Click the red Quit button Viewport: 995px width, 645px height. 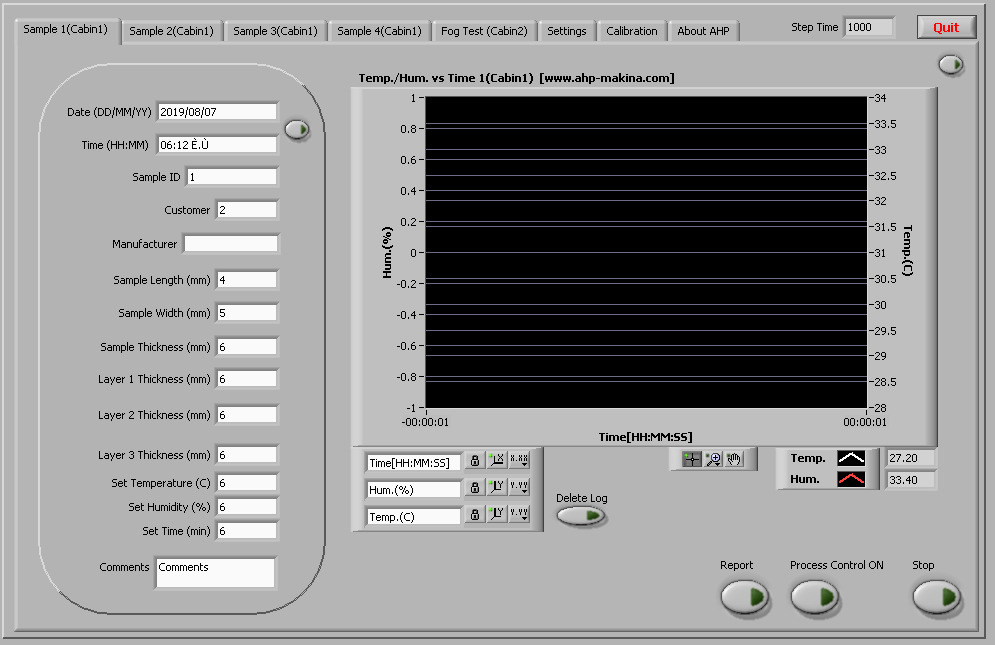[945, 28]
